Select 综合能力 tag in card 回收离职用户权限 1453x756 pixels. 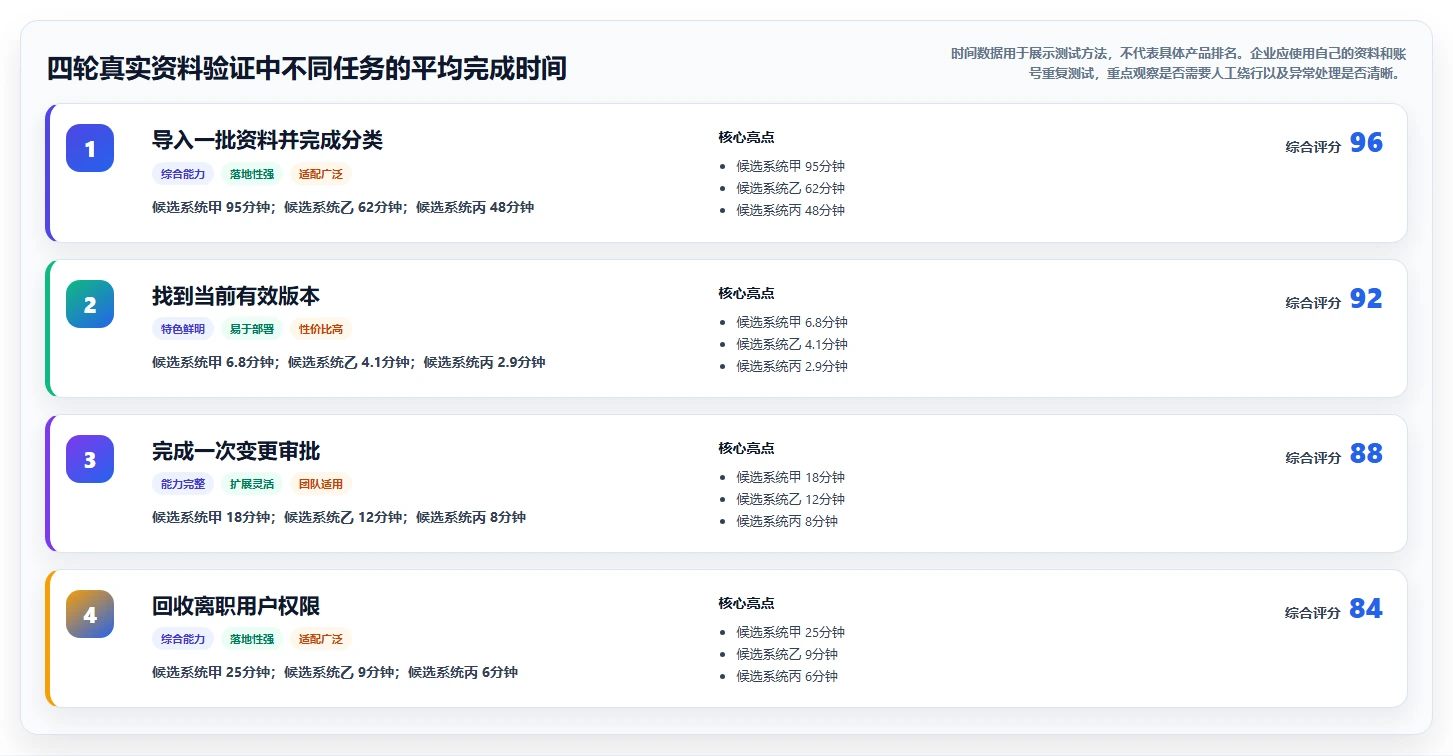click(x=183, y=639)
